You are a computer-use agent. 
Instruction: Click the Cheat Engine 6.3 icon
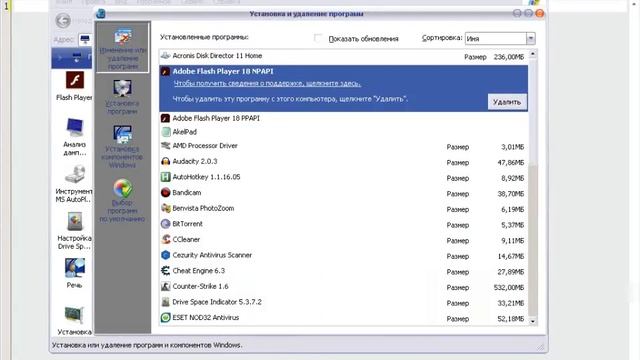tap(165, 271)
